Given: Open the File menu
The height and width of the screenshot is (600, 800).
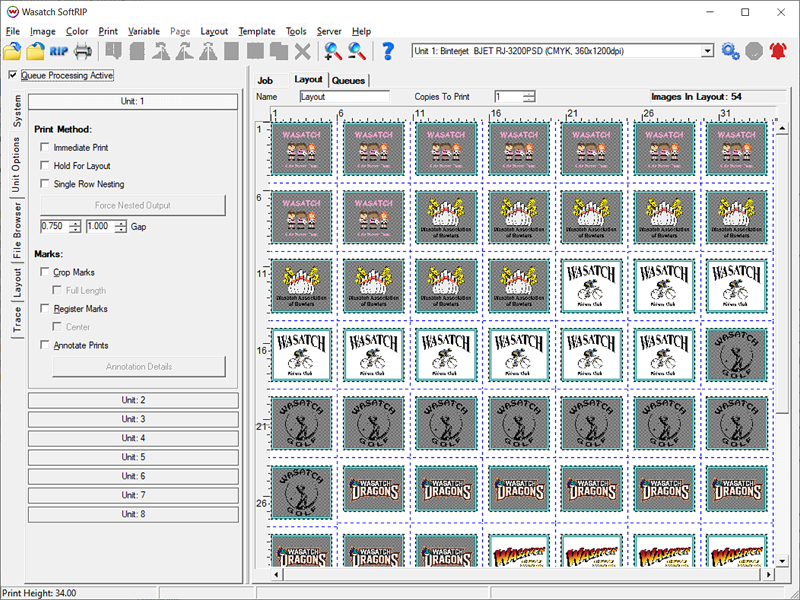Looking at the screenshot, I should point(12,31).
